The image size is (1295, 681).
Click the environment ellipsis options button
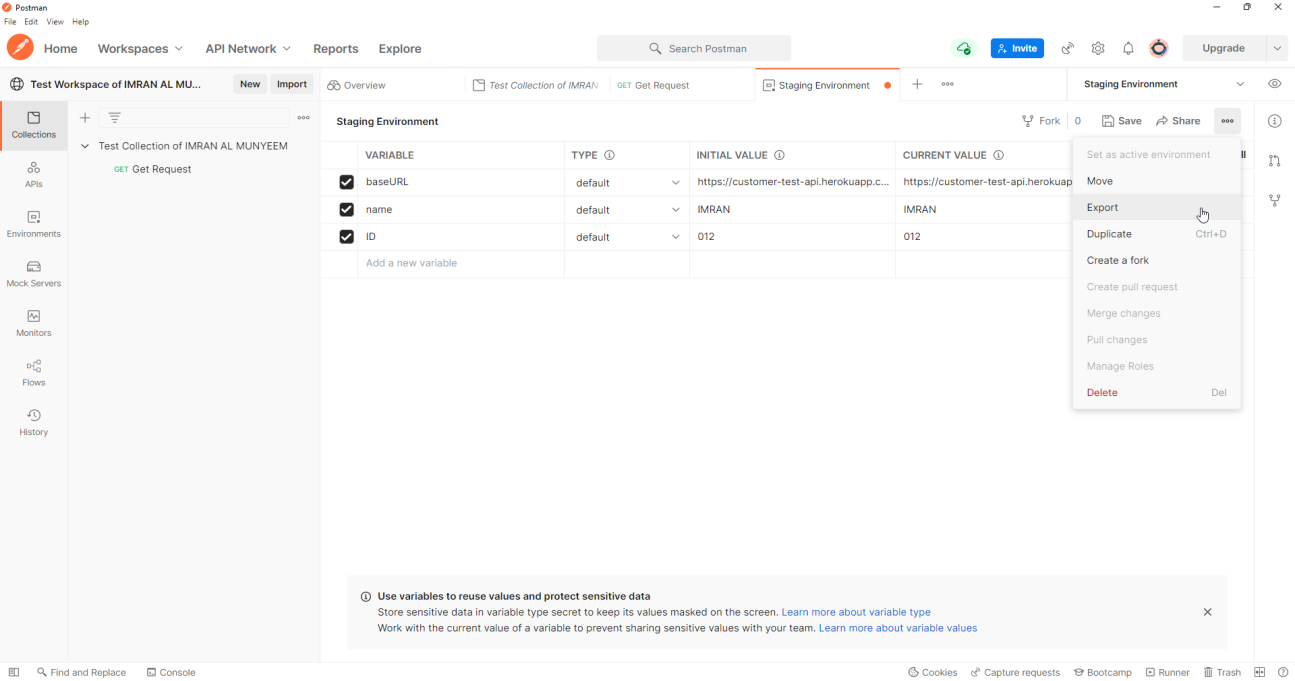tap(1227, 121)
